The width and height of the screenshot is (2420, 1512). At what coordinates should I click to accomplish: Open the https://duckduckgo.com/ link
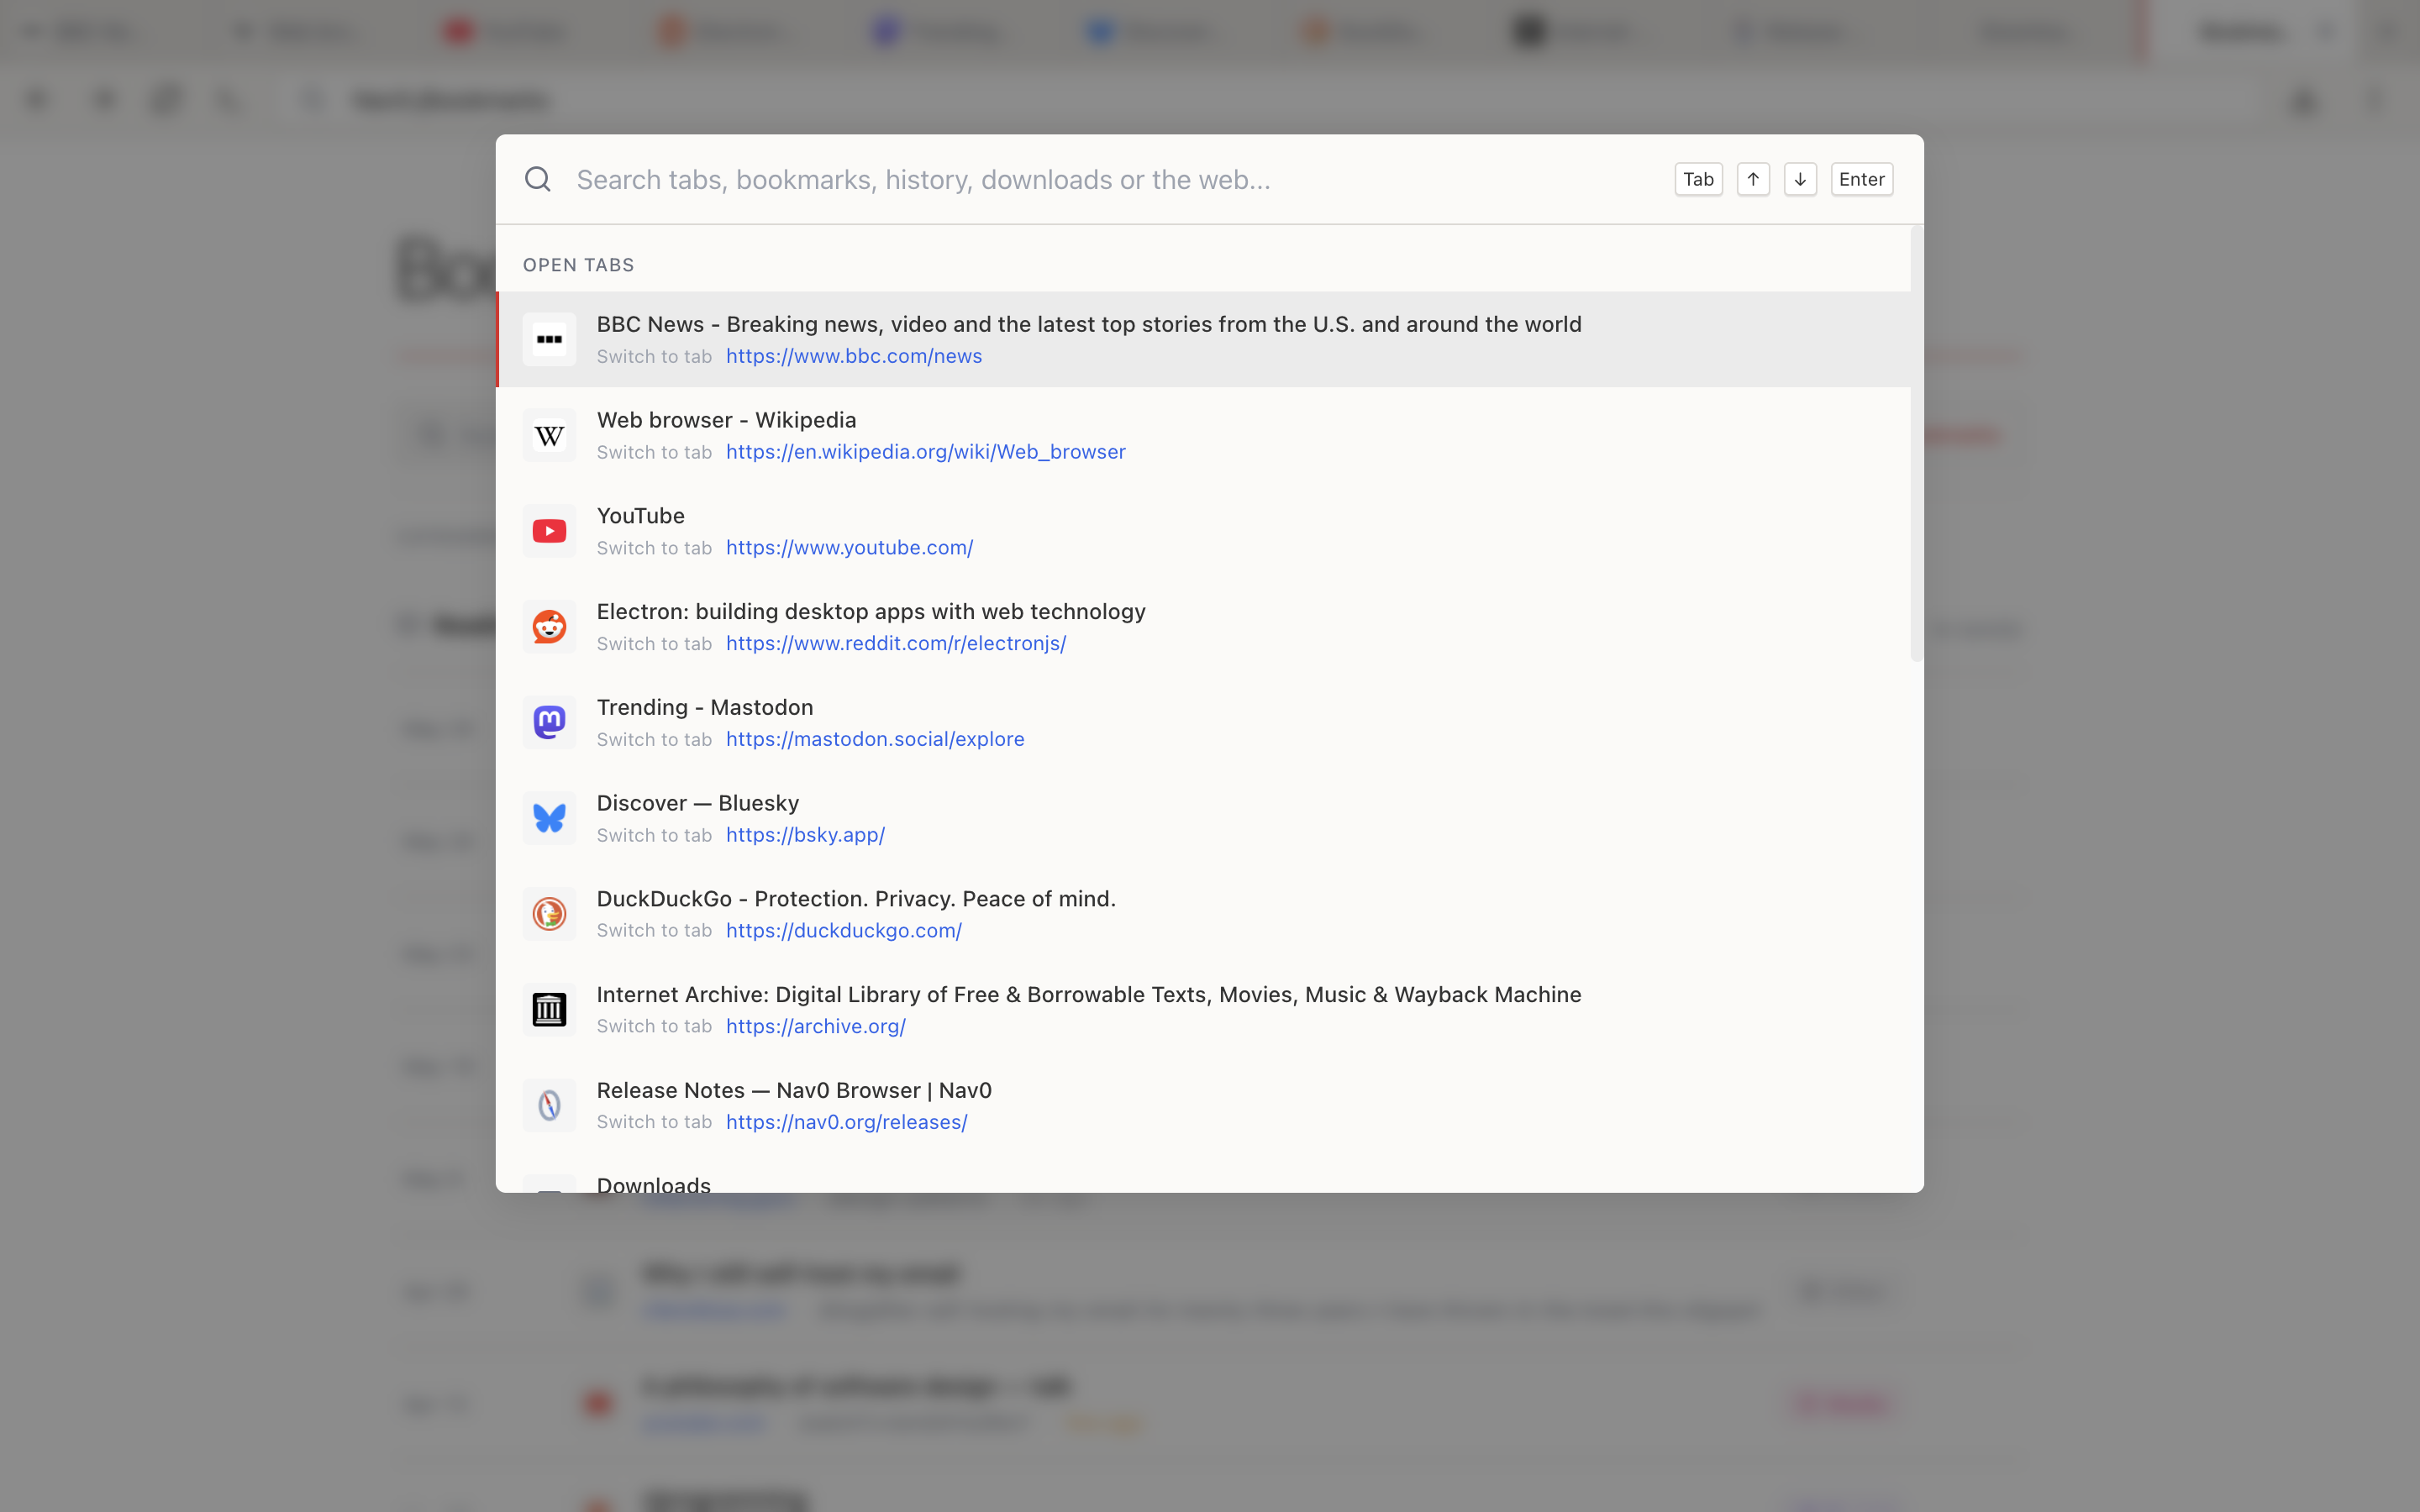(844, 930)
